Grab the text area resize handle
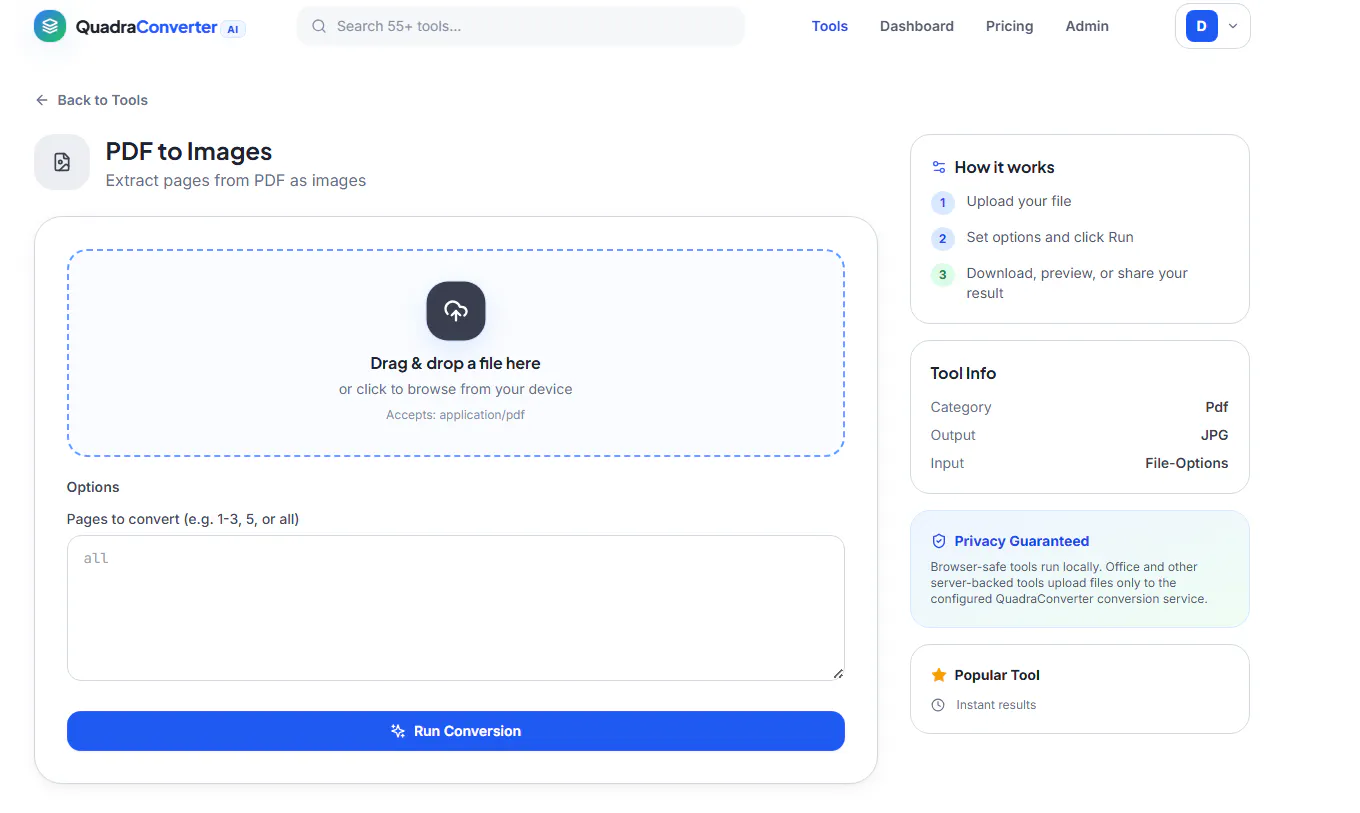 (x=838, y=674)
